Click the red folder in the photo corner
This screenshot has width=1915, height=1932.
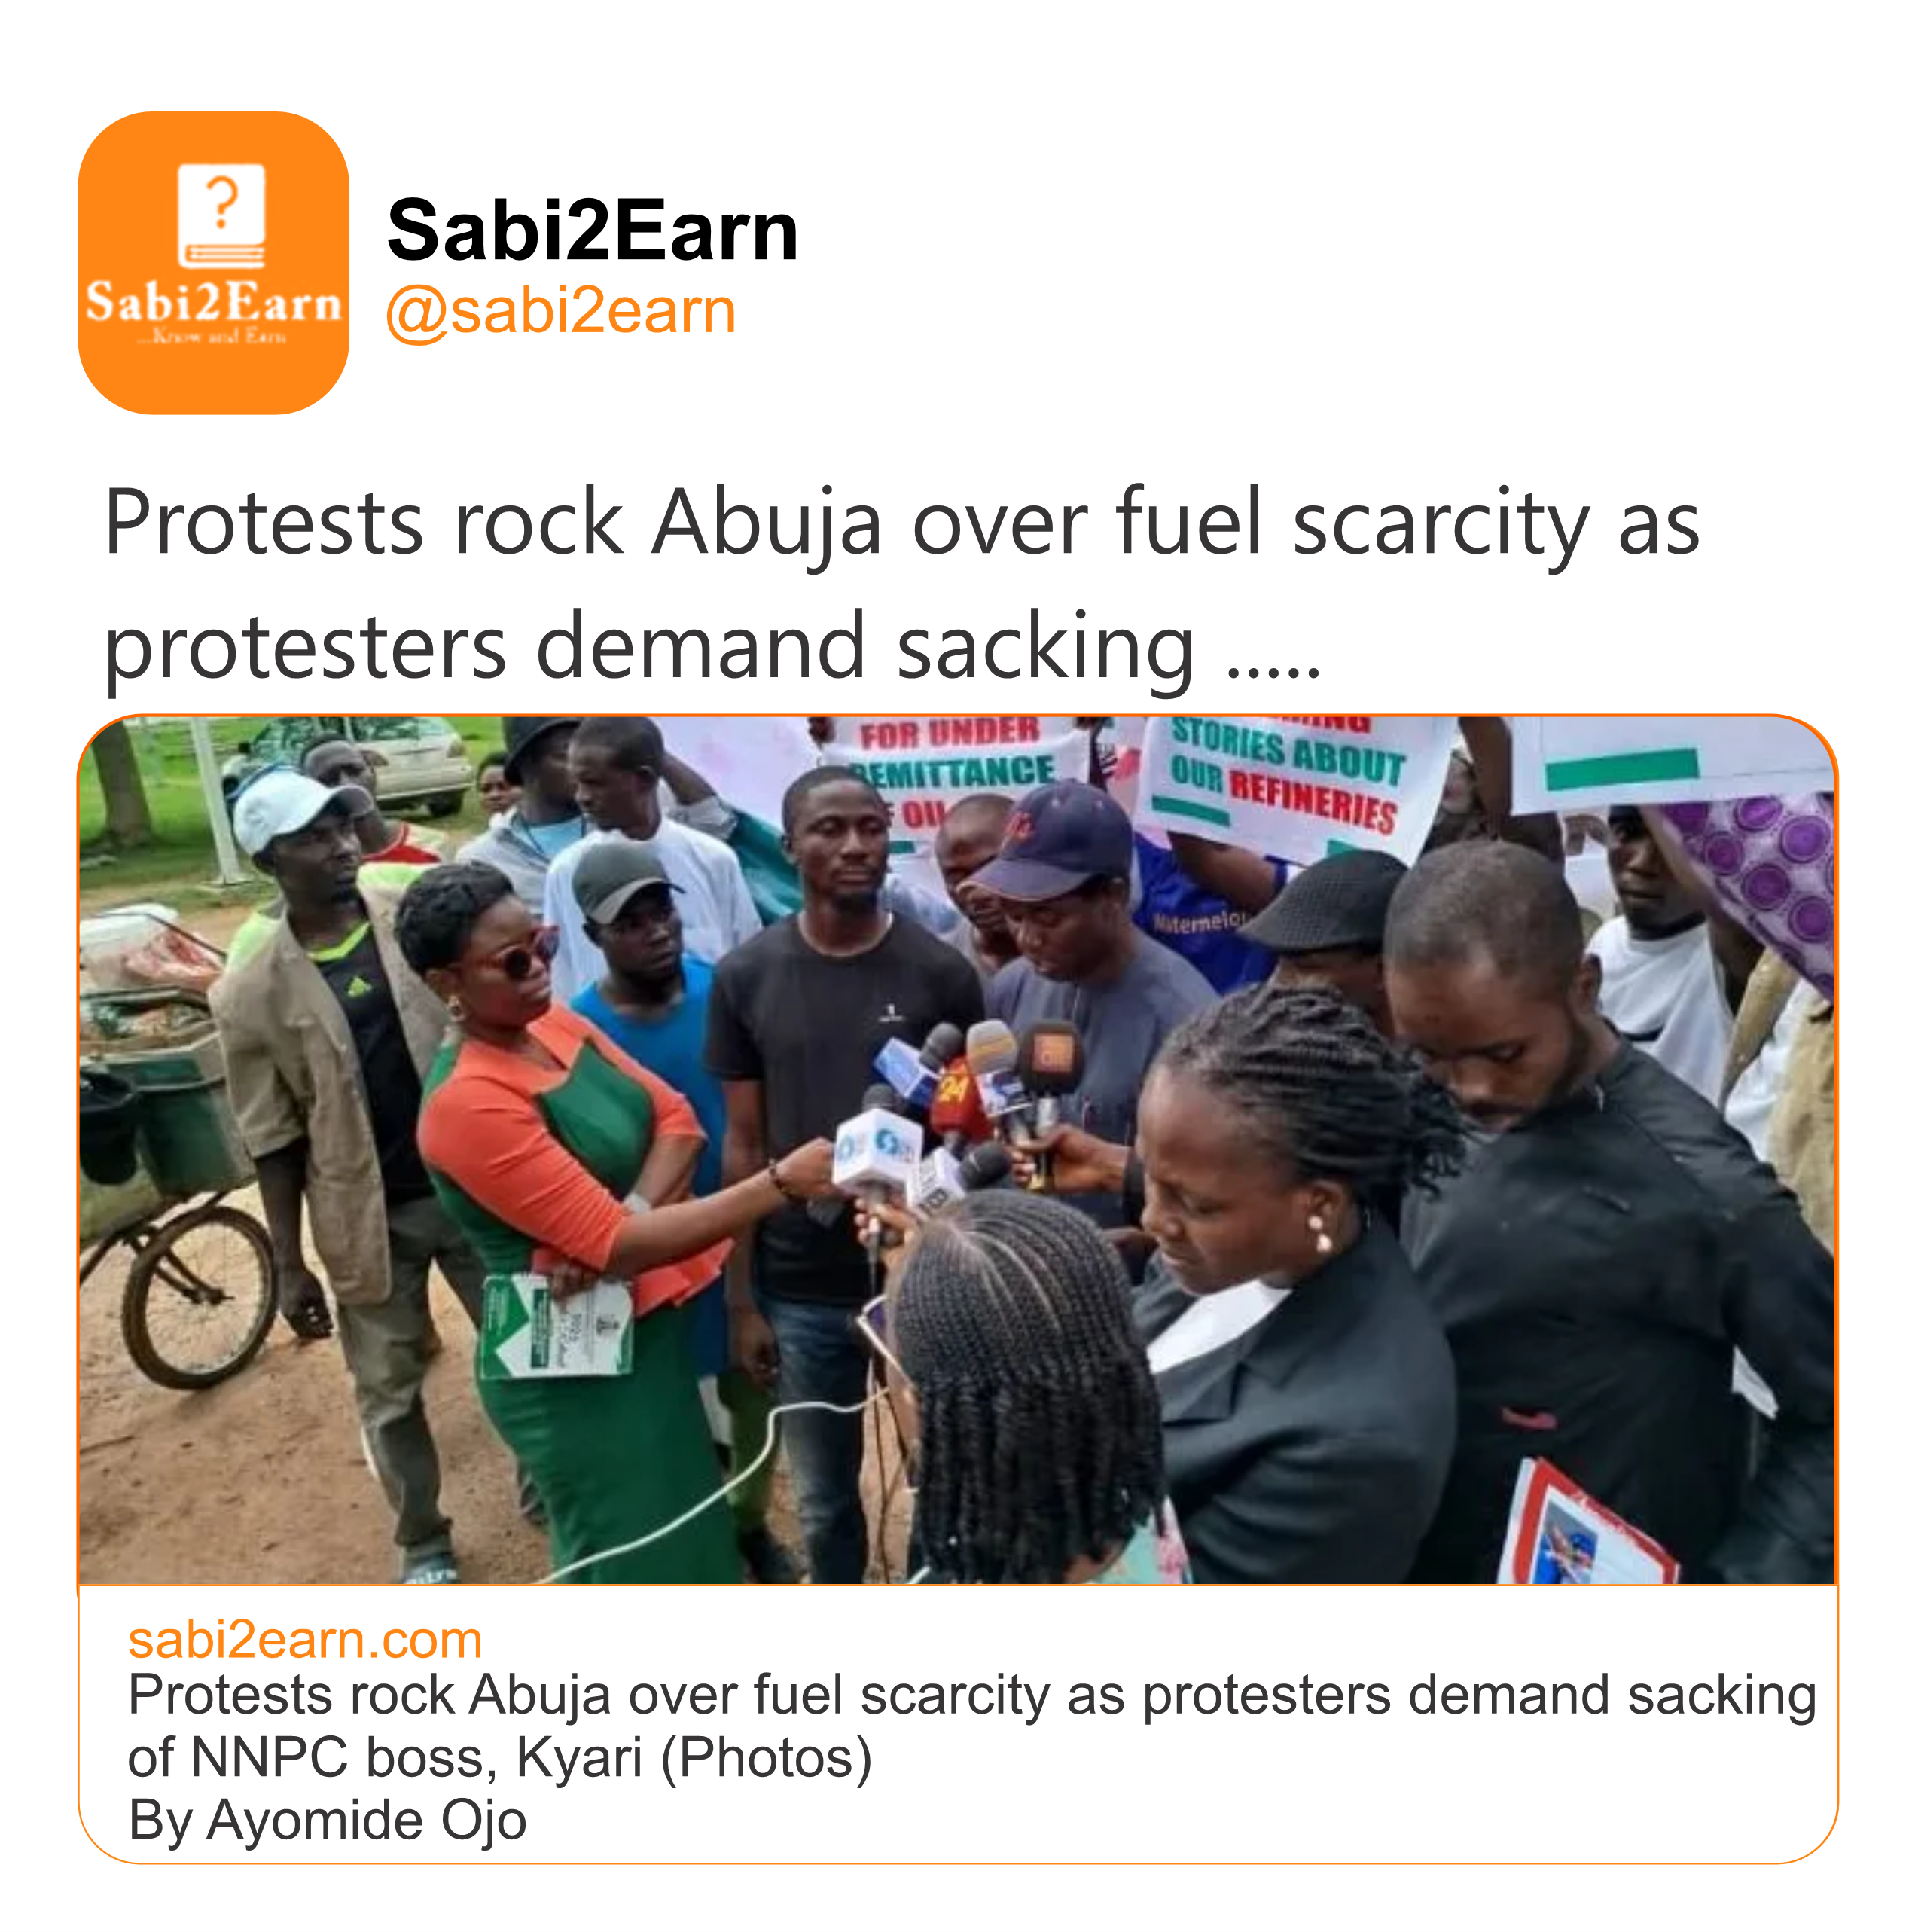click(1585, 1526)
